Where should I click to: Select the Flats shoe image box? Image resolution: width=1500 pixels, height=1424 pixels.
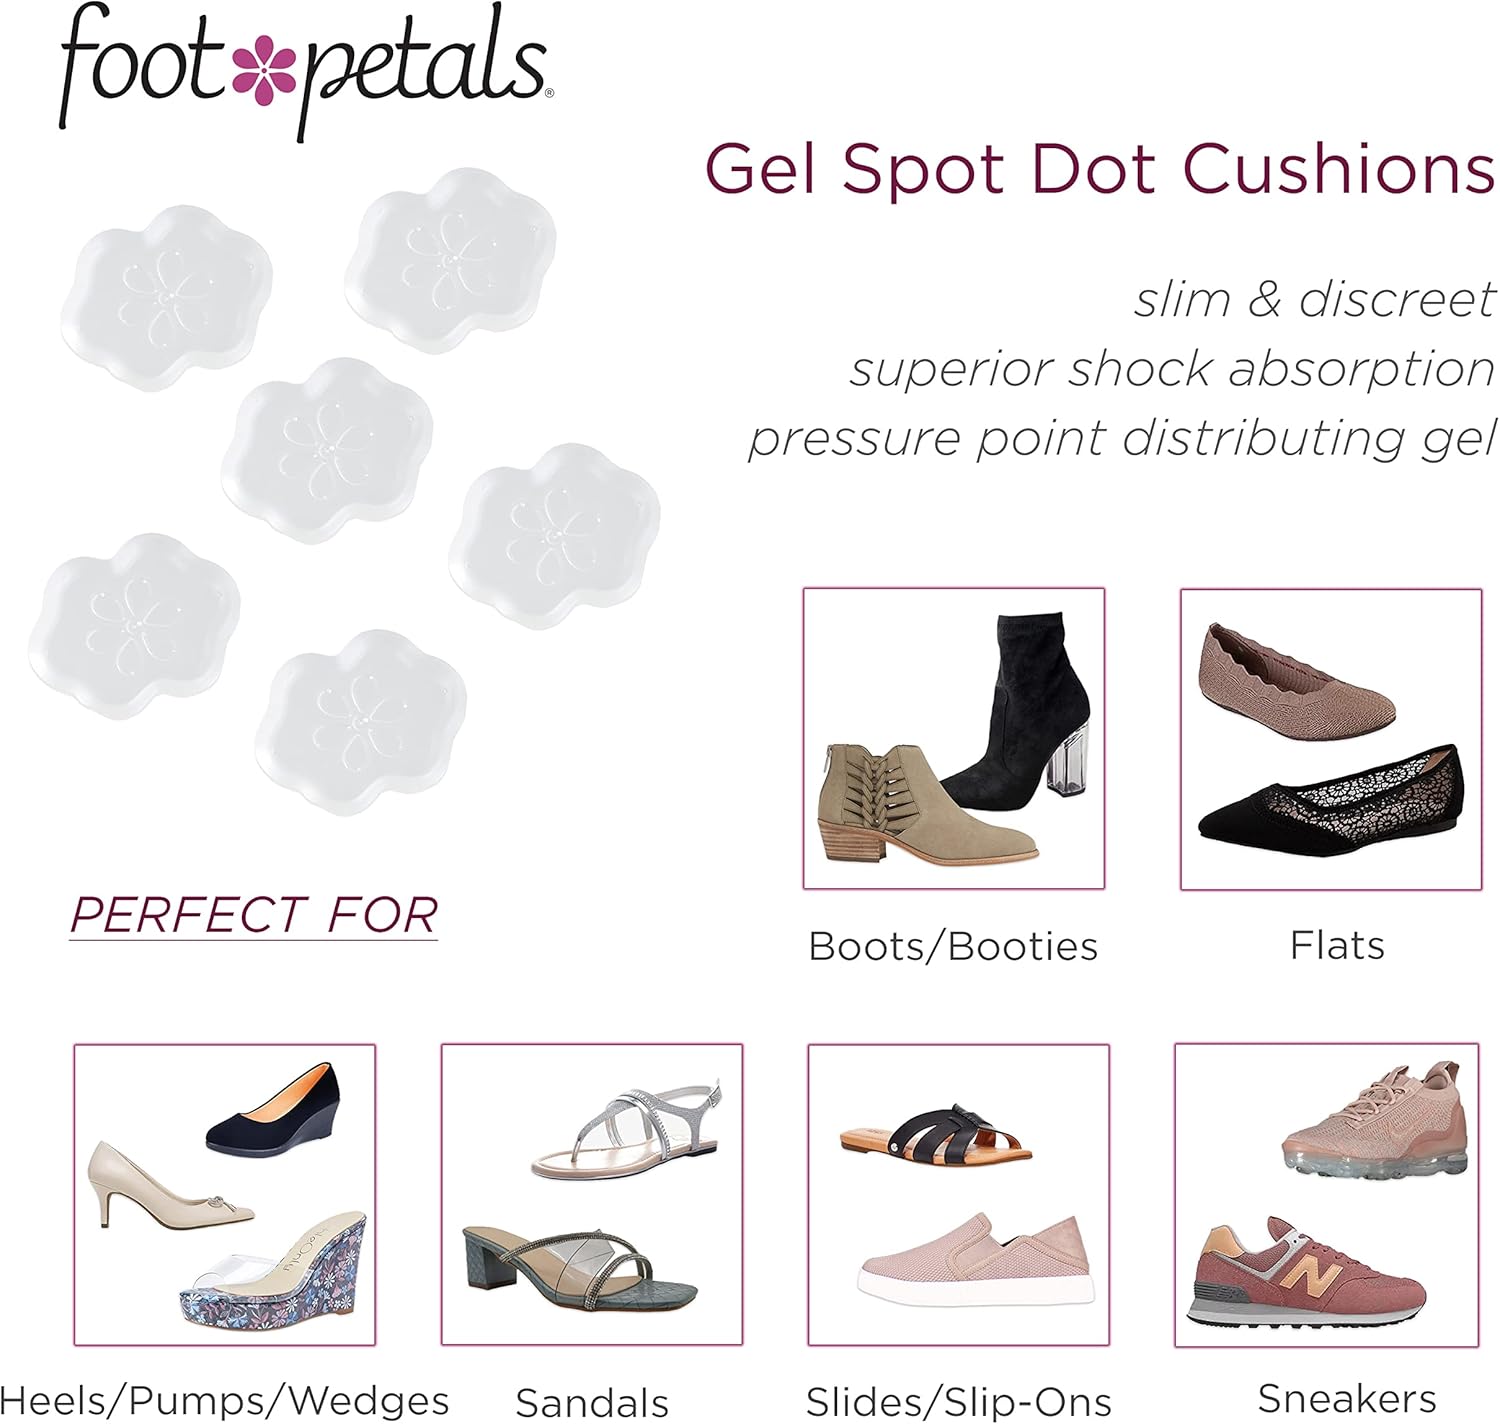point(1330,738)
